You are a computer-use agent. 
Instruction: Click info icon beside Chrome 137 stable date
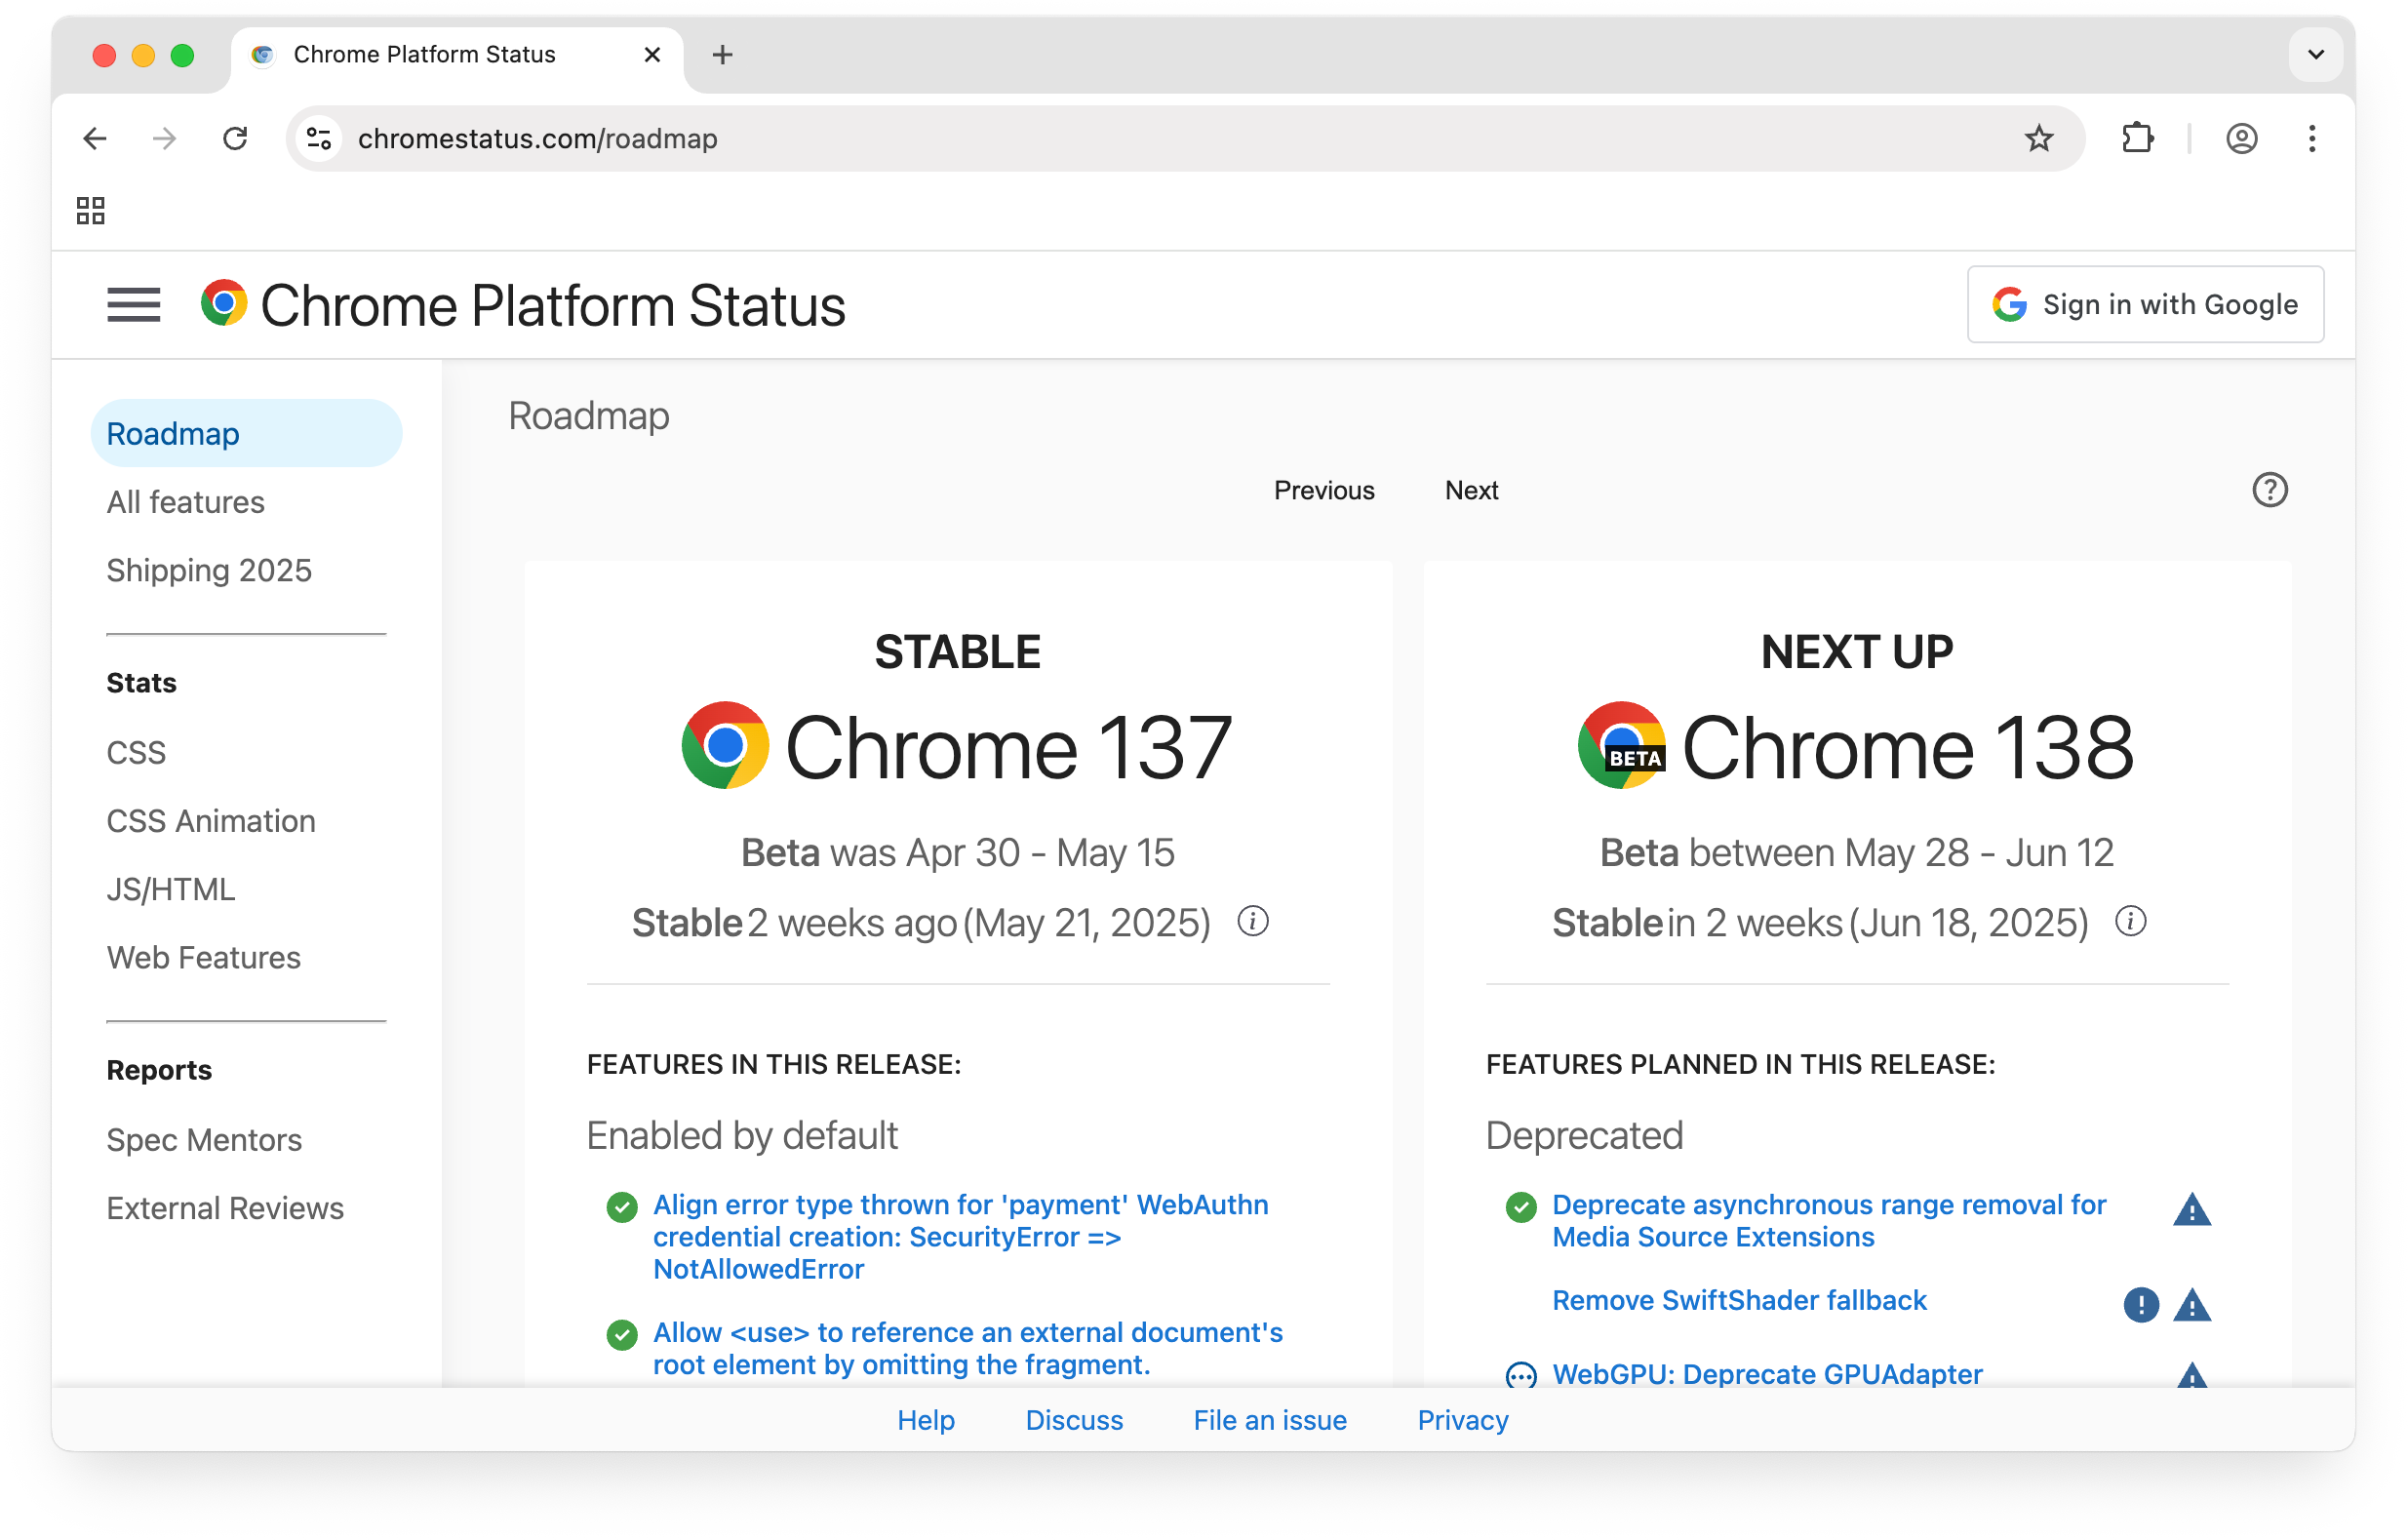click(x=1252, y=921)
